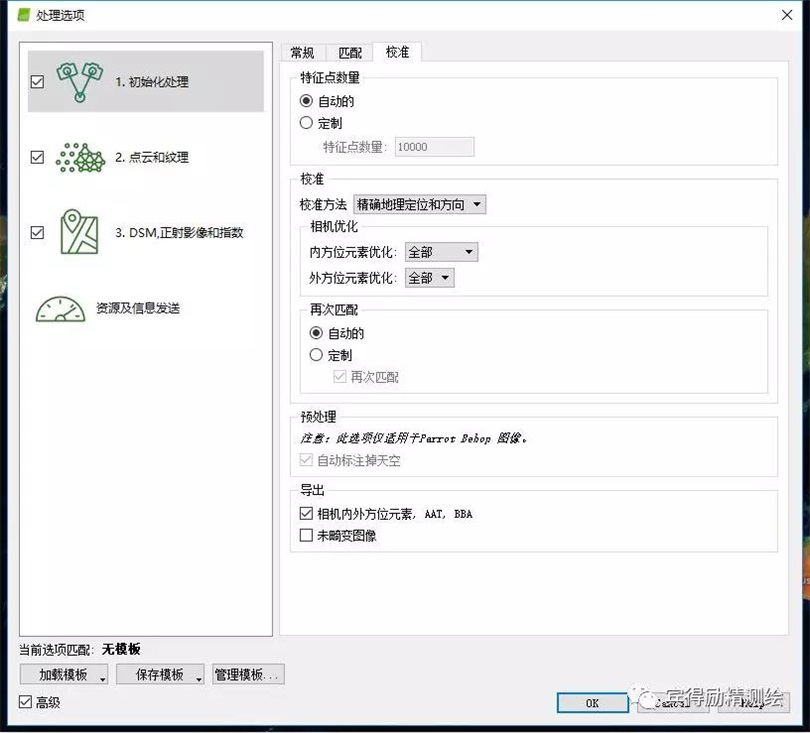
Task: Click the OK button
Action: (592, 703)
